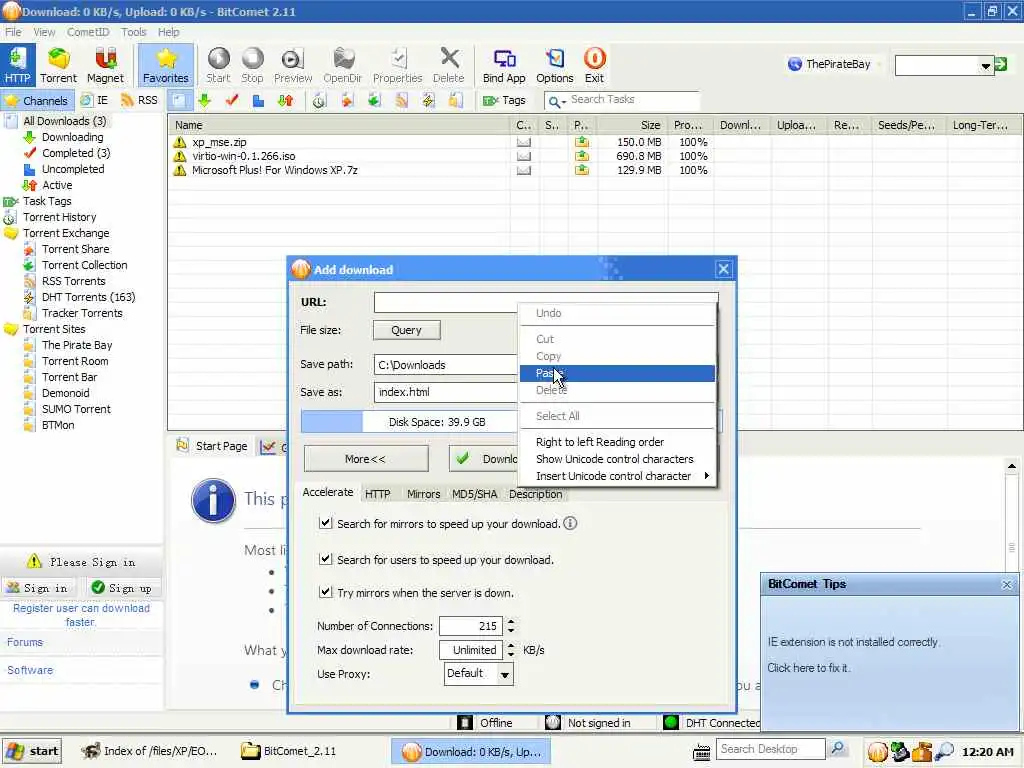Select The Pirate Bay site in sidebar
The image size is (1024, 768).
76,345
